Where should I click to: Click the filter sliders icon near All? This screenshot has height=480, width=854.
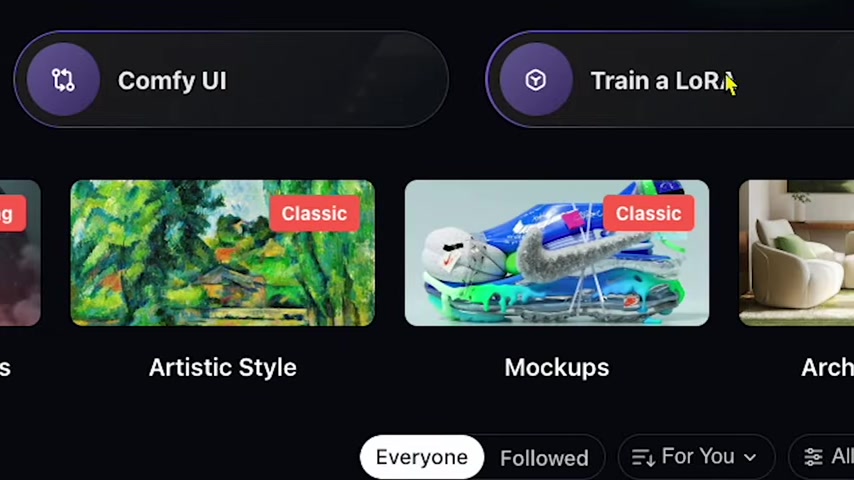coord(813,457)
